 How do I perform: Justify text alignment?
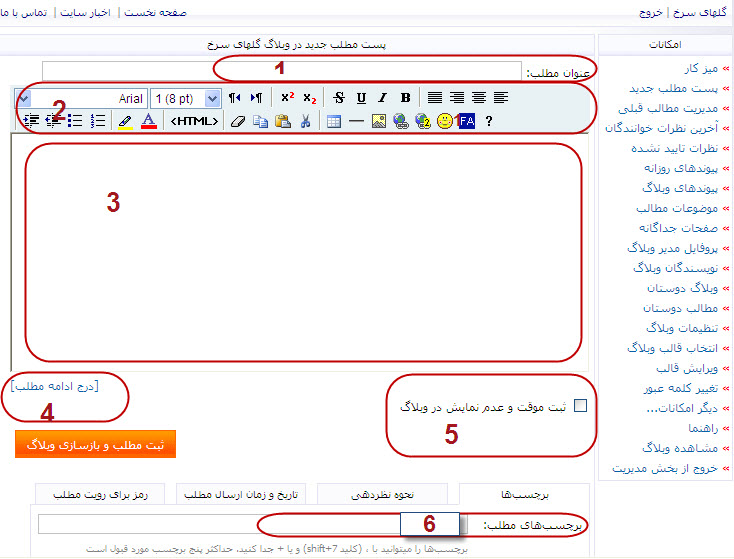(x=435, y=98)
